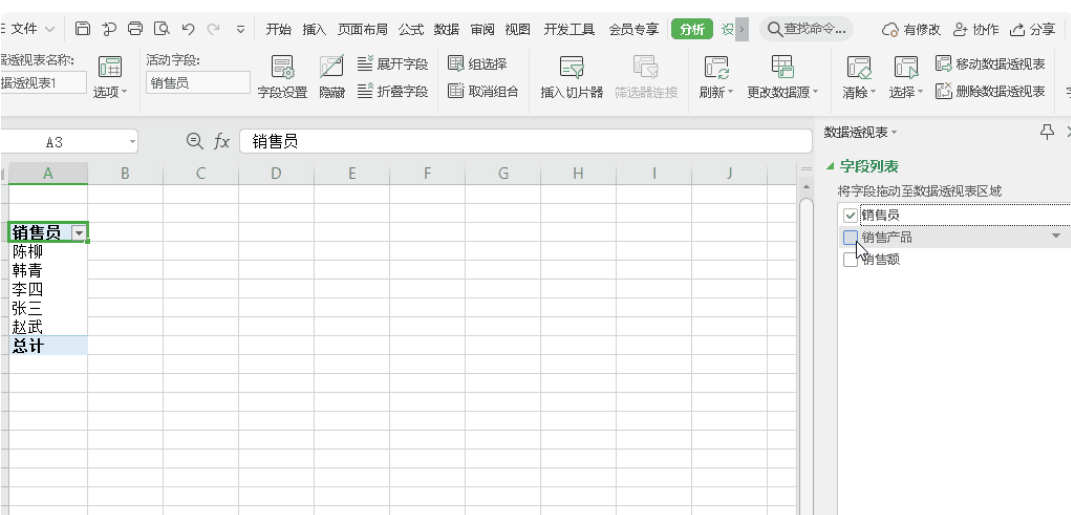1071x515 pixels.
Task: Click the formula bar showing 销售员
Action: [525, 141]
